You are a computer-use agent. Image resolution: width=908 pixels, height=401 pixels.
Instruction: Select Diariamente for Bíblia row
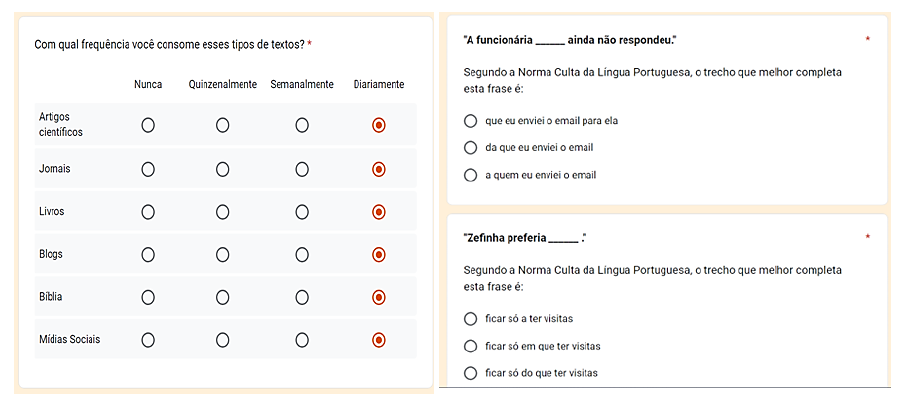click(x=379, y=297)
